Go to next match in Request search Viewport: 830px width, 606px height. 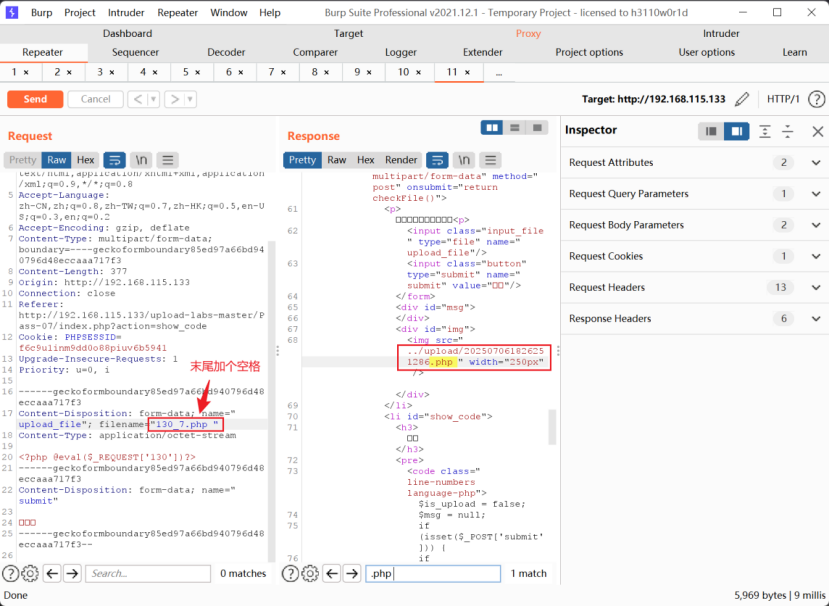point(73,573)
